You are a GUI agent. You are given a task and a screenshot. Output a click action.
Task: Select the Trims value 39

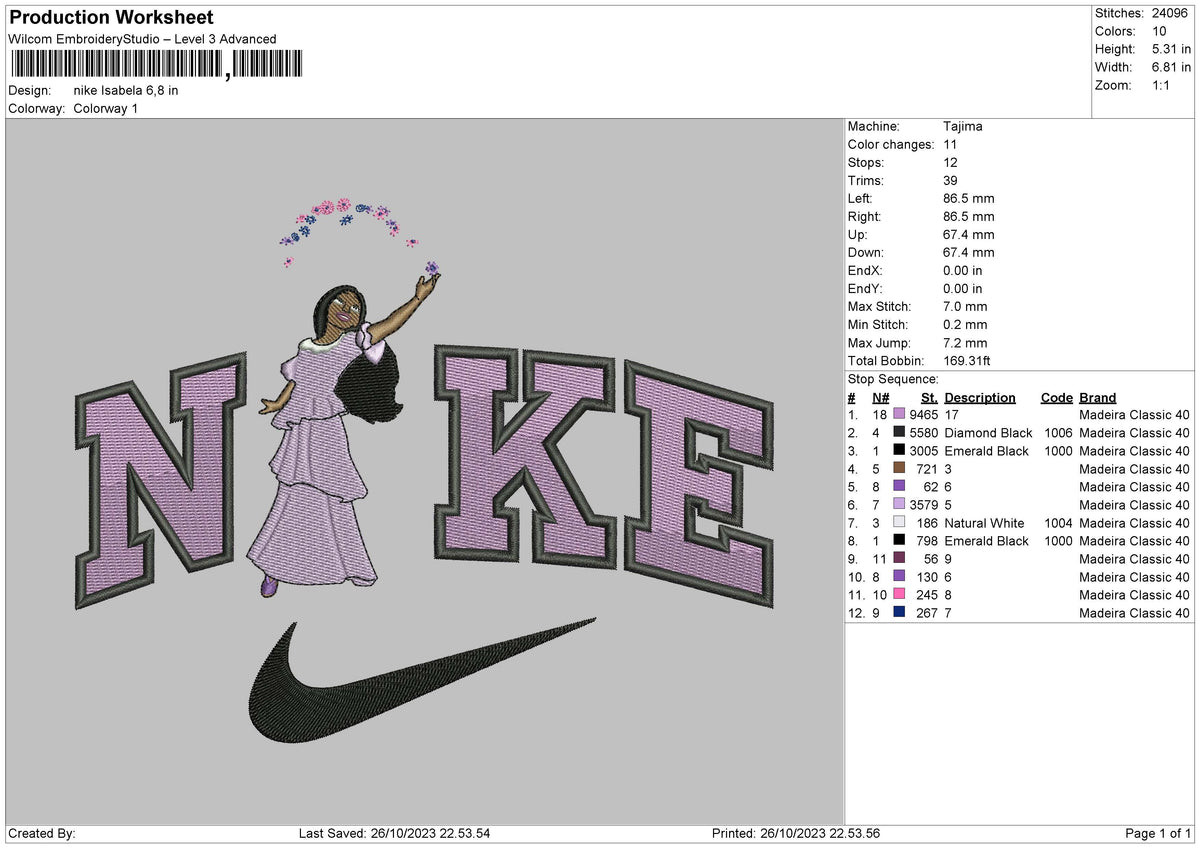click(950, 181)
